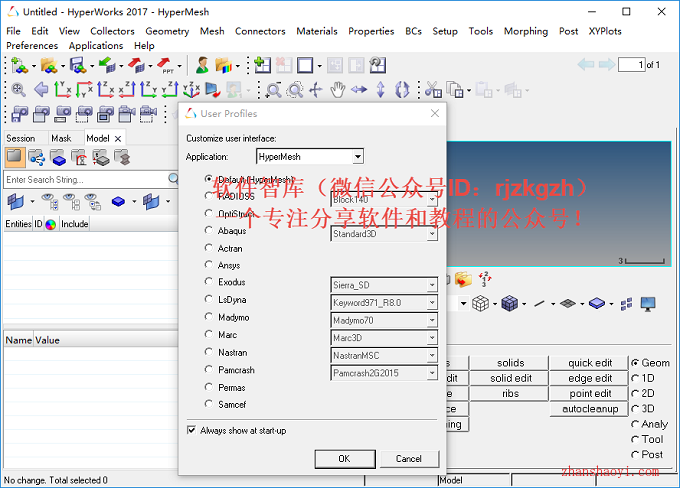Screen dimensions: 680x488
Task: Select the Pamcrash profile radio button
Action: pos(209,369)
